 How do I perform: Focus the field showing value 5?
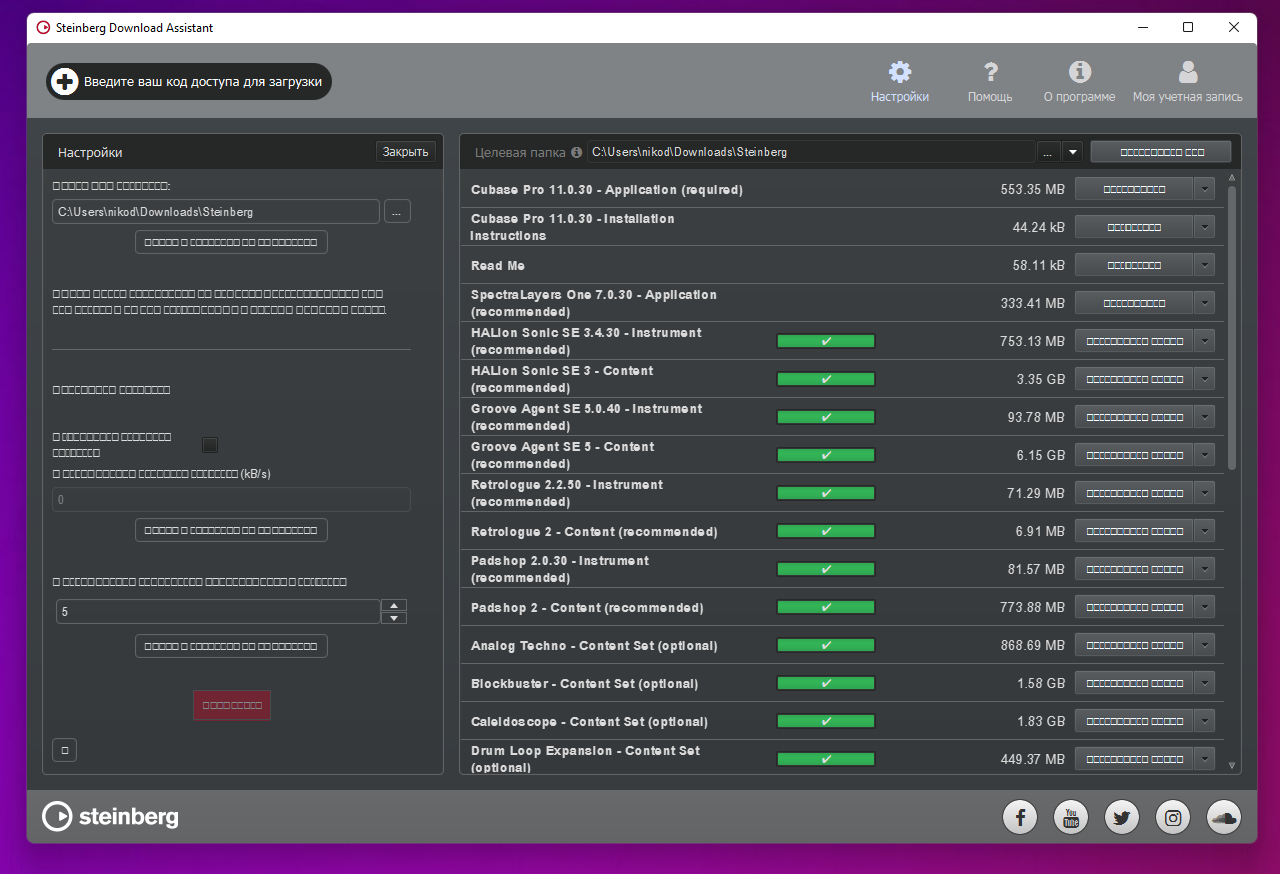tap(216, 611)
